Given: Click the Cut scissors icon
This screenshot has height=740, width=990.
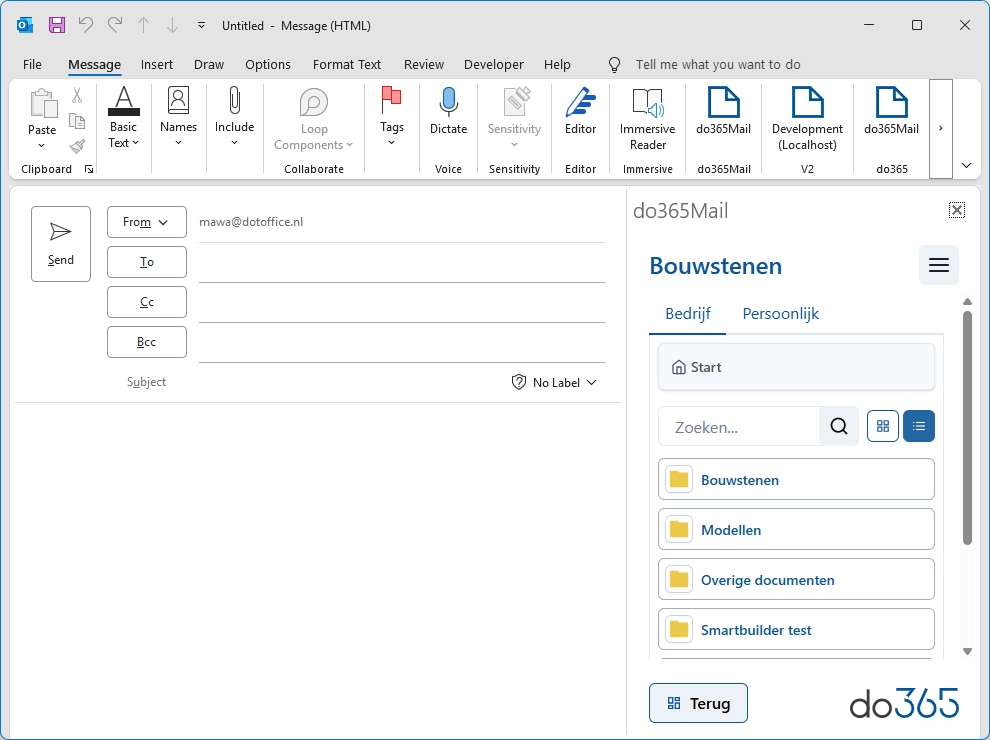Looking at the screenshot, I should 77,95.
